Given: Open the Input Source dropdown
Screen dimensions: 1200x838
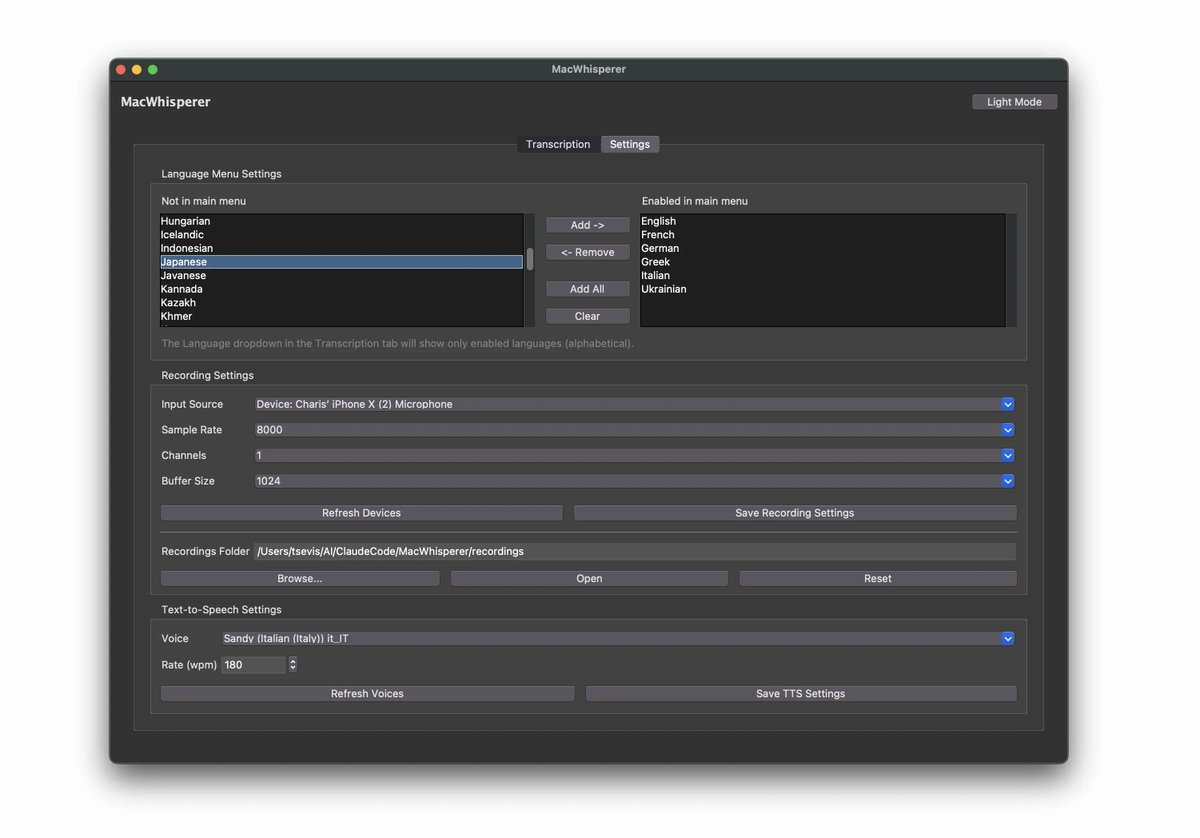Looking at the screenshot, I should coord(635,404).
